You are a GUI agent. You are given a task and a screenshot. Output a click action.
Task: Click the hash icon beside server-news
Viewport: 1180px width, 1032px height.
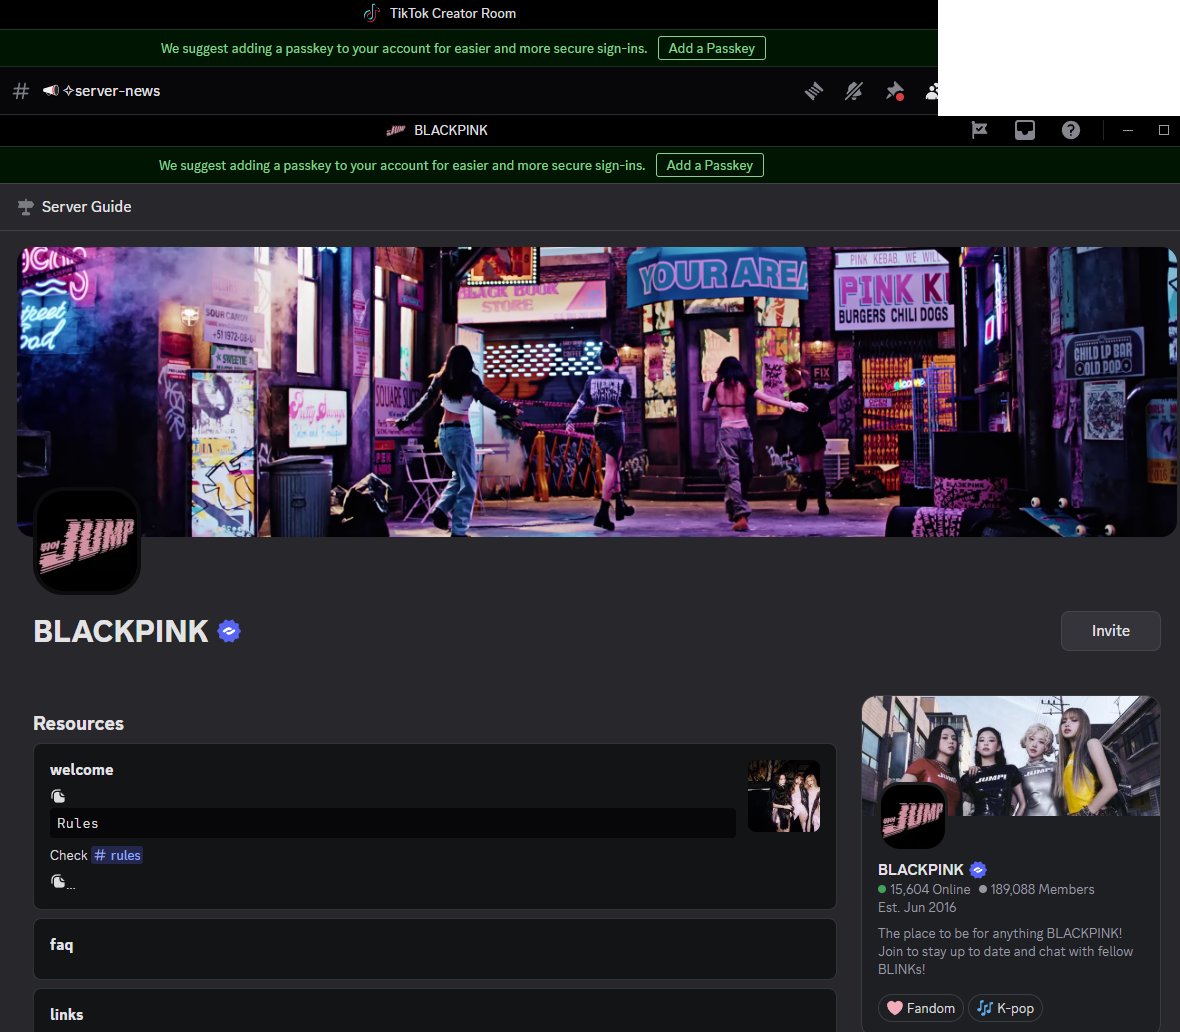pyautogui.click(x=21, y=91)
